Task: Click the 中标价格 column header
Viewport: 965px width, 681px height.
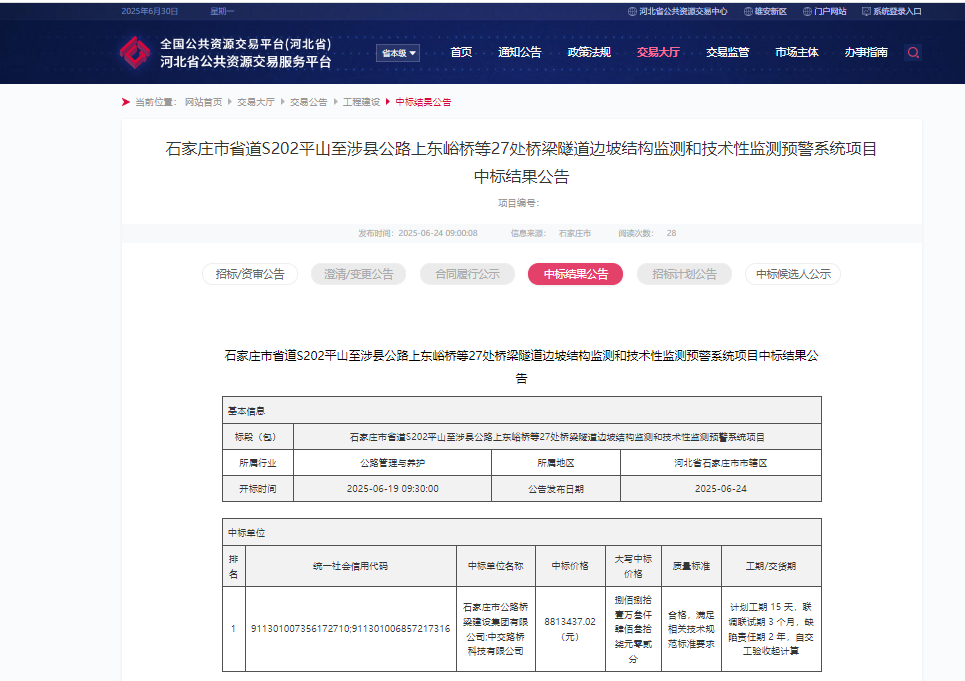Action: pos(571,566)
